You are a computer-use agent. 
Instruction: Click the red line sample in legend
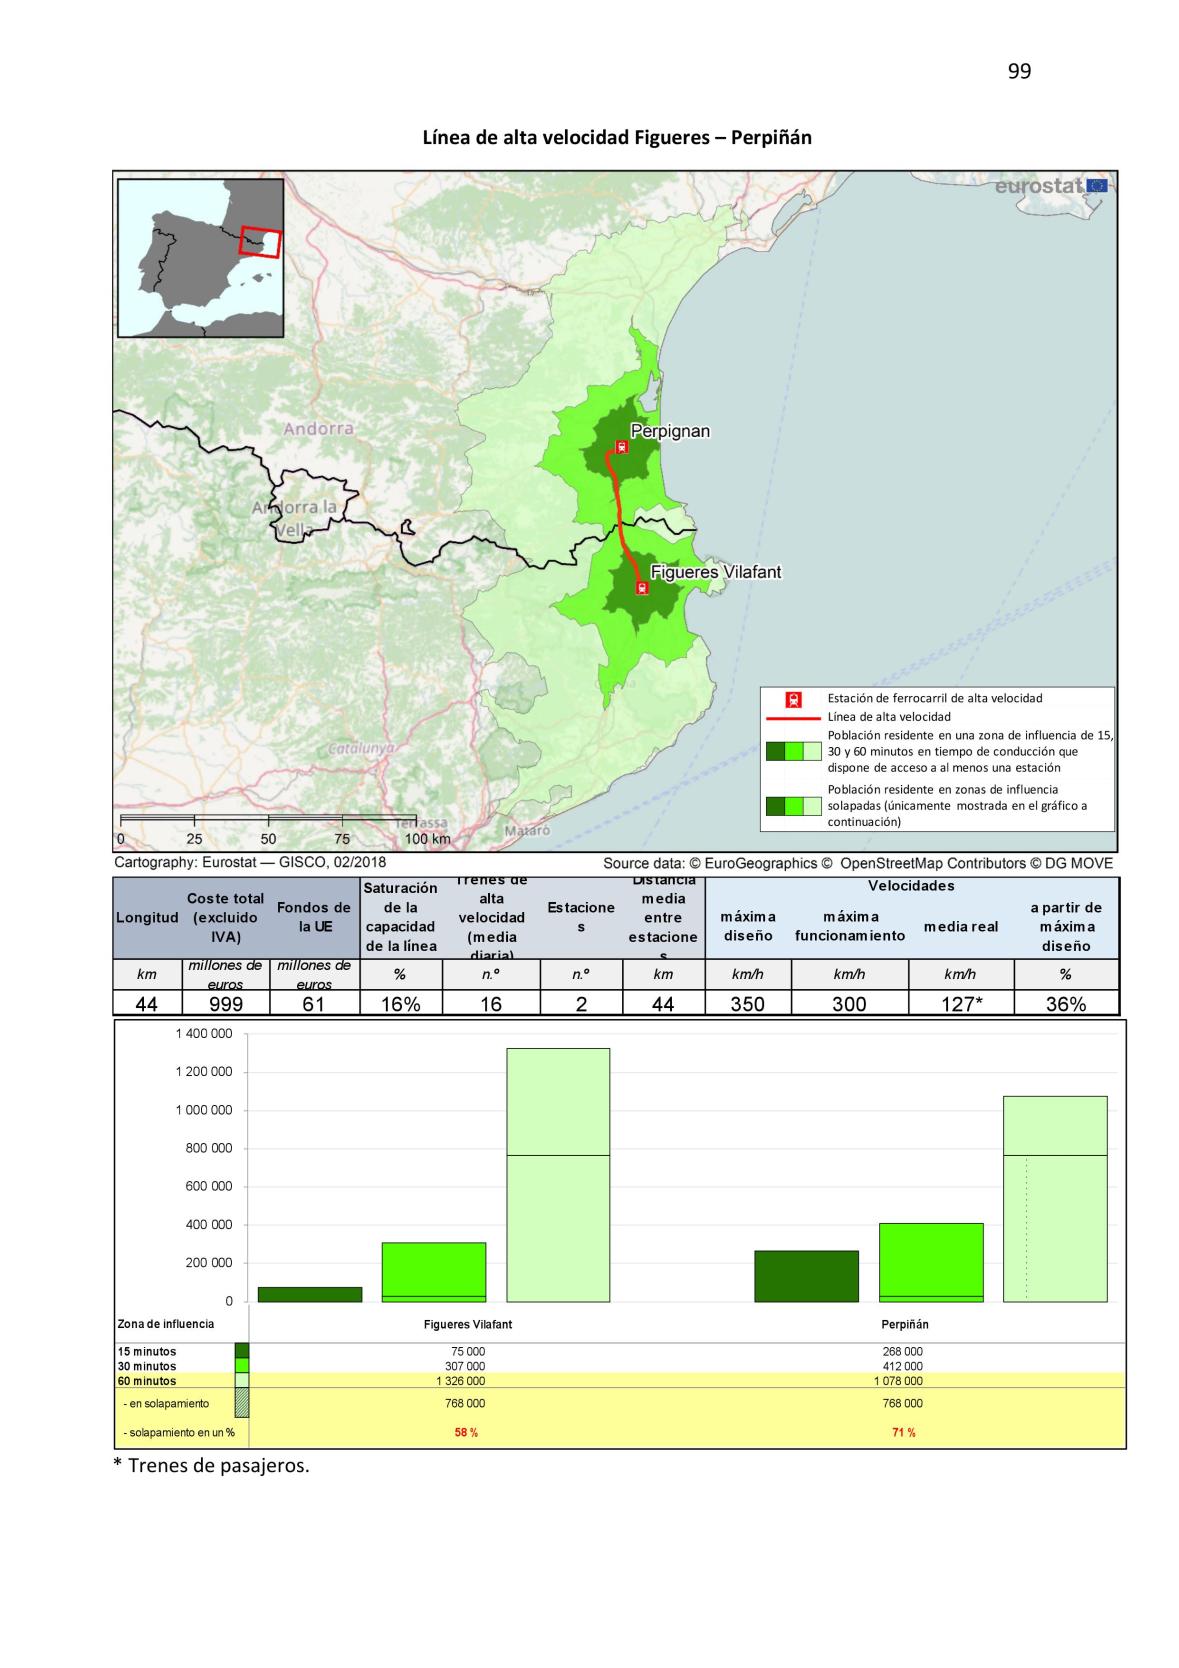(x=793, y=717)
